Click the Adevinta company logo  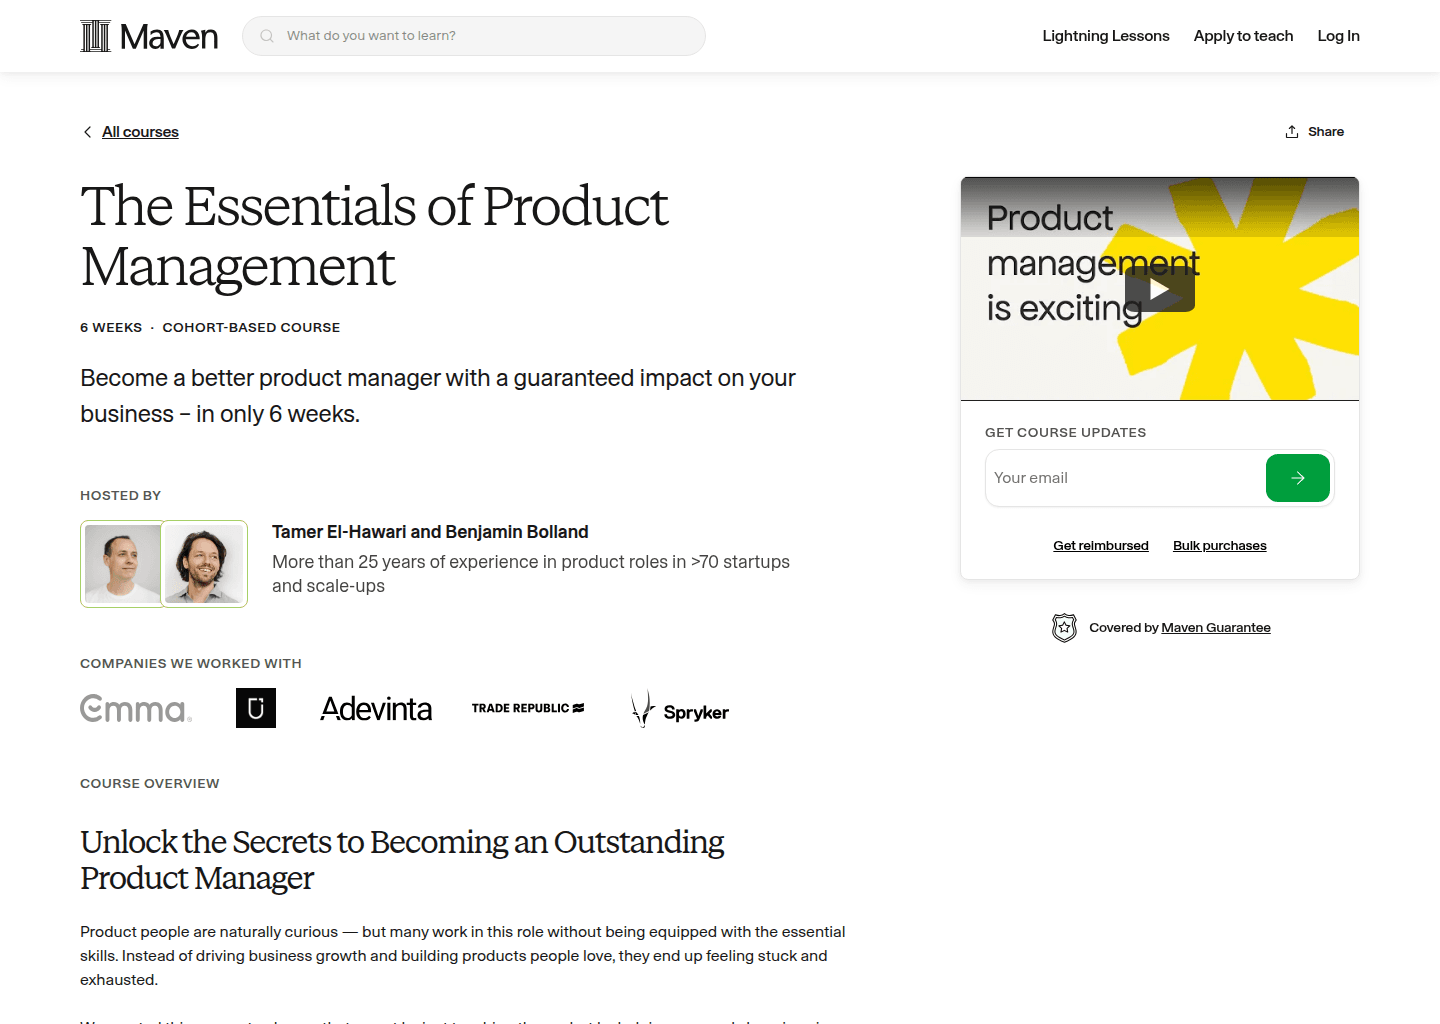[x=376, y=708]
